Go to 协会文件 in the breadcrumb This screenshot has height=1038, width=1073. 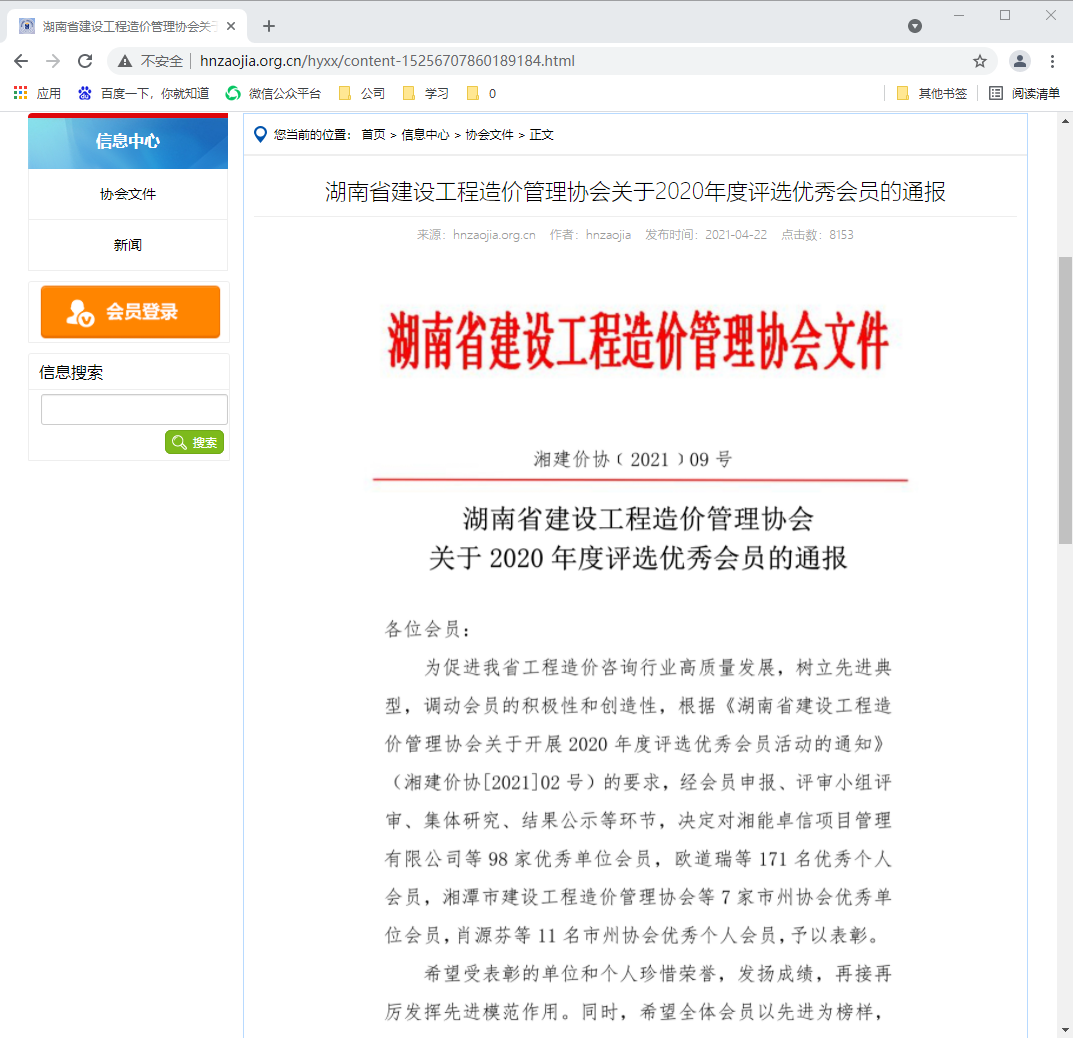tap(489, 135)
